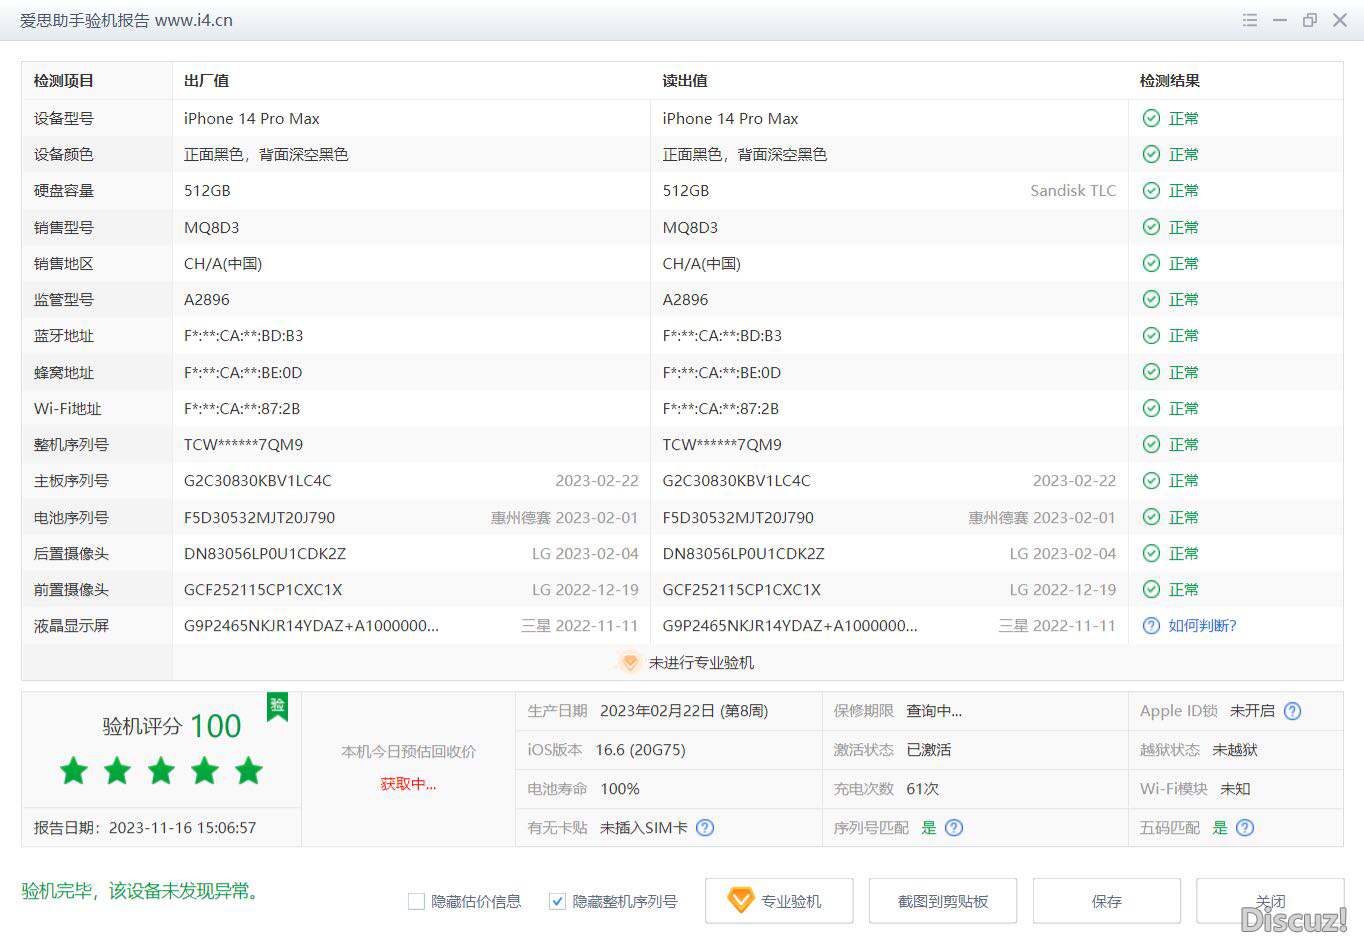Screen dimensions: 1364x944
Task: Click the factory 主板序列号 G2C30830KBV1LC4C value
Action: [258, 480]
